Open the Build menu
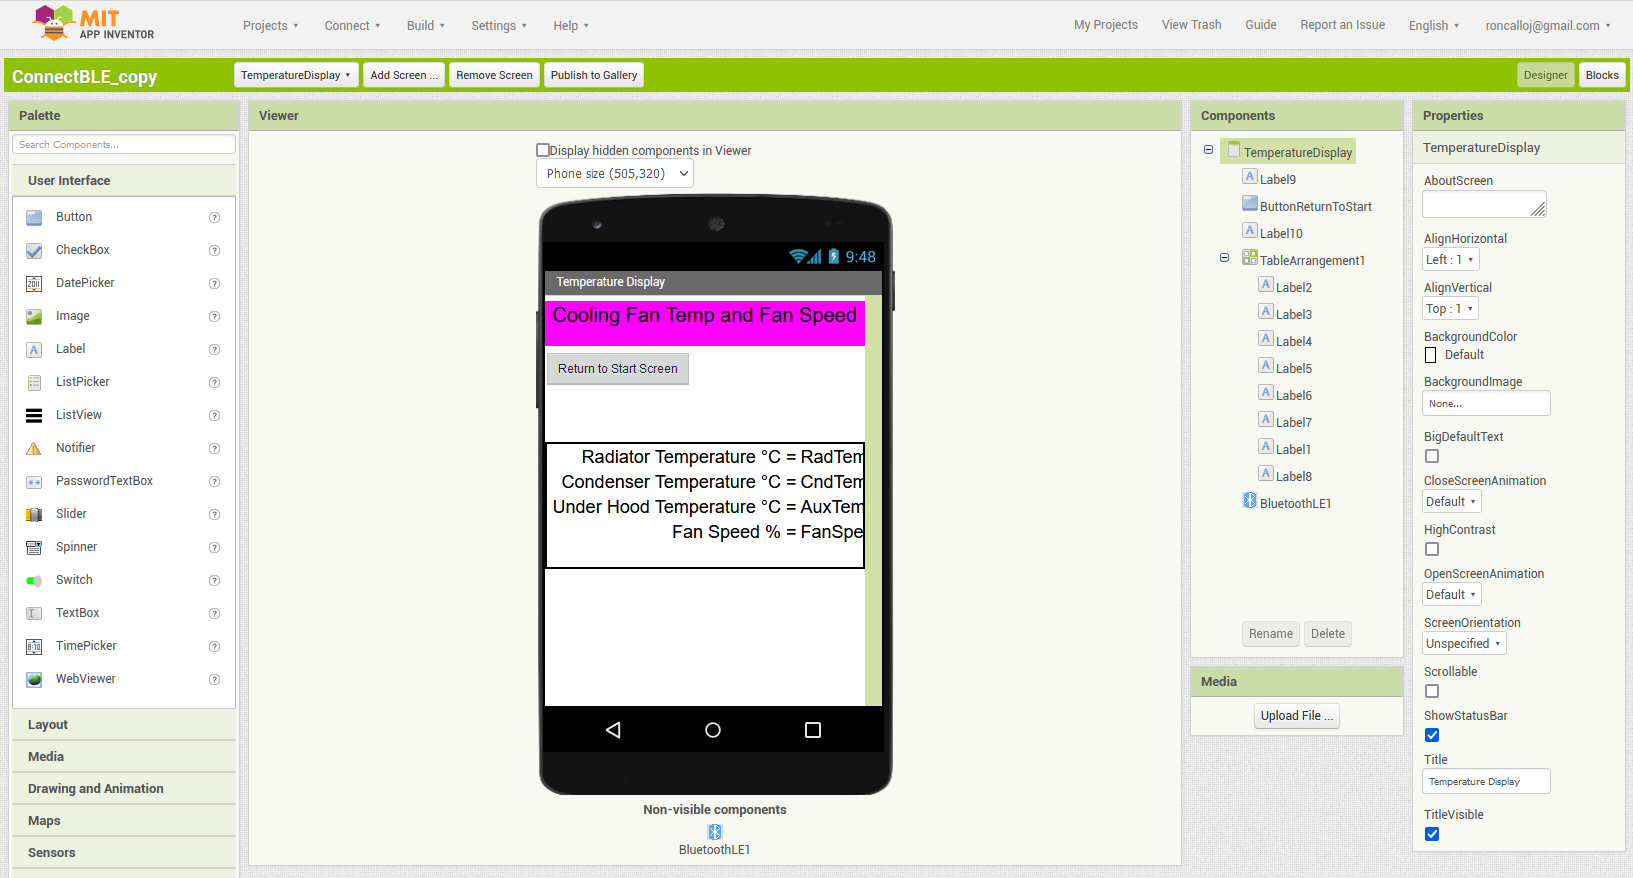Screen dimensions: 1633x878 [426, 26]
